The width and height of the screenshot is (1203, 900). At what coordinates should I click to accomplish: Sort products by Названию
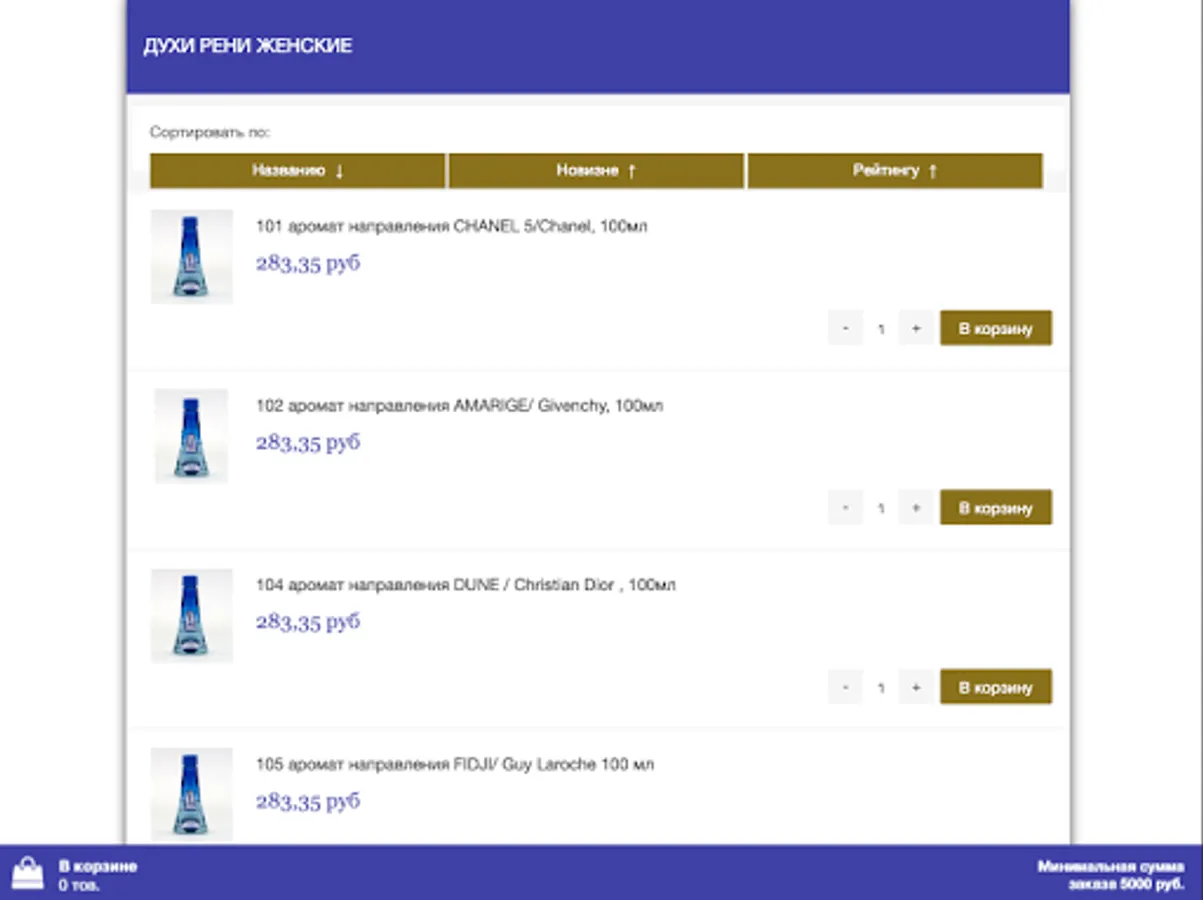(297, 171)
